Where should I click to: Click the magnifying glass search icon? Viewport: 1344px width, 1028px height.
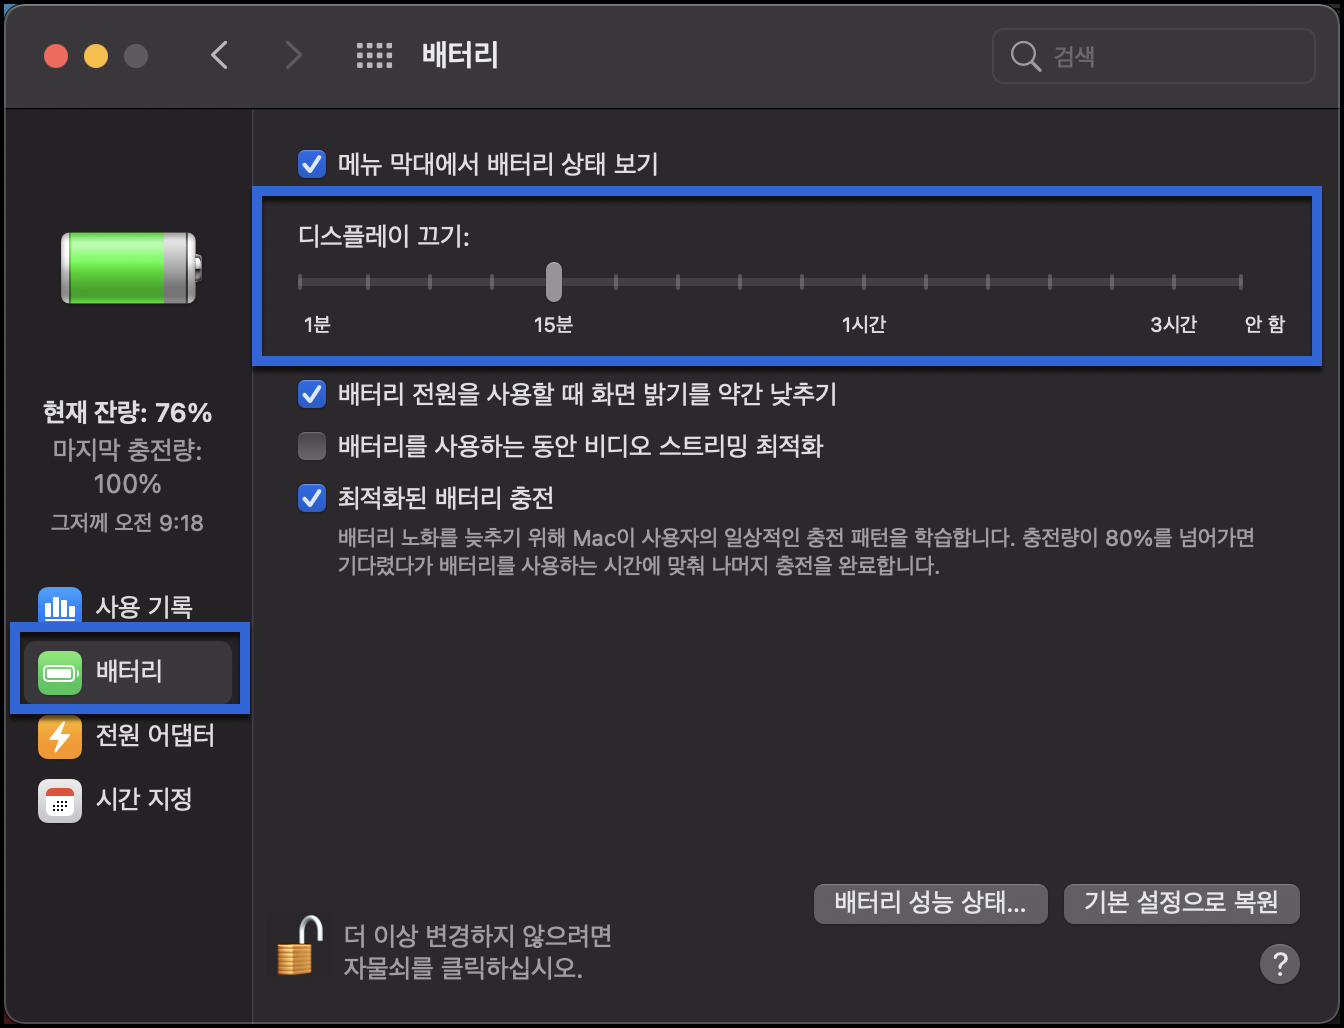click(1025, 56)
